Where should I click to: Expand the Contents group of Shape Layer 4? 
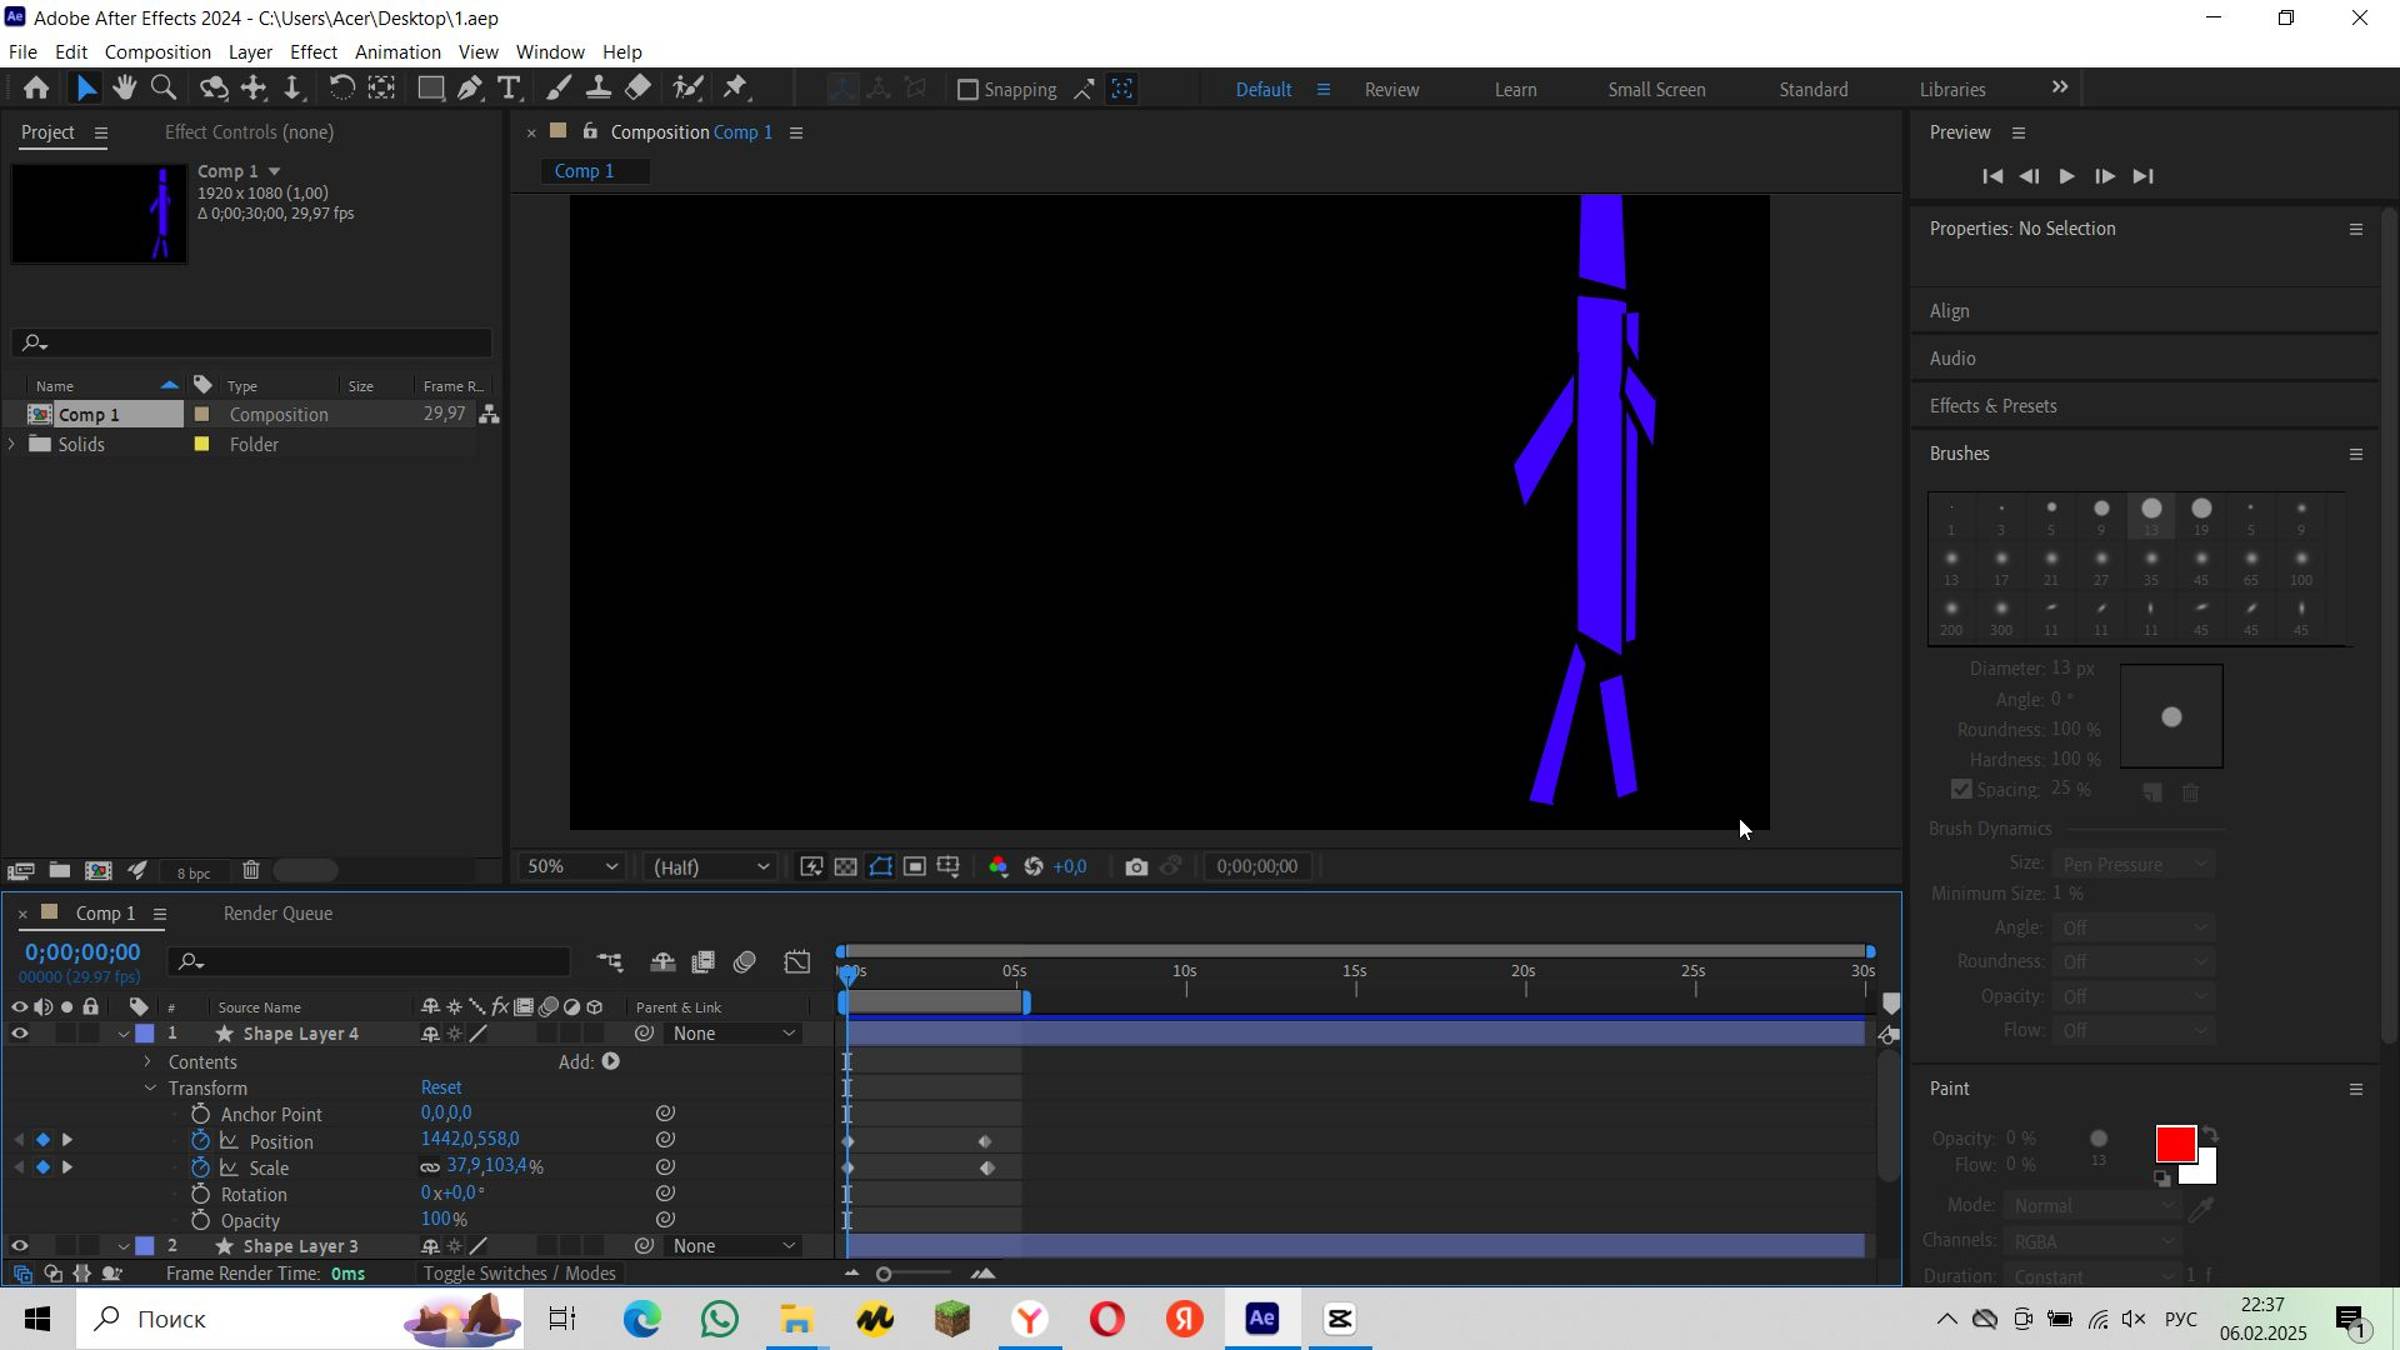[x=148, y=1062]
